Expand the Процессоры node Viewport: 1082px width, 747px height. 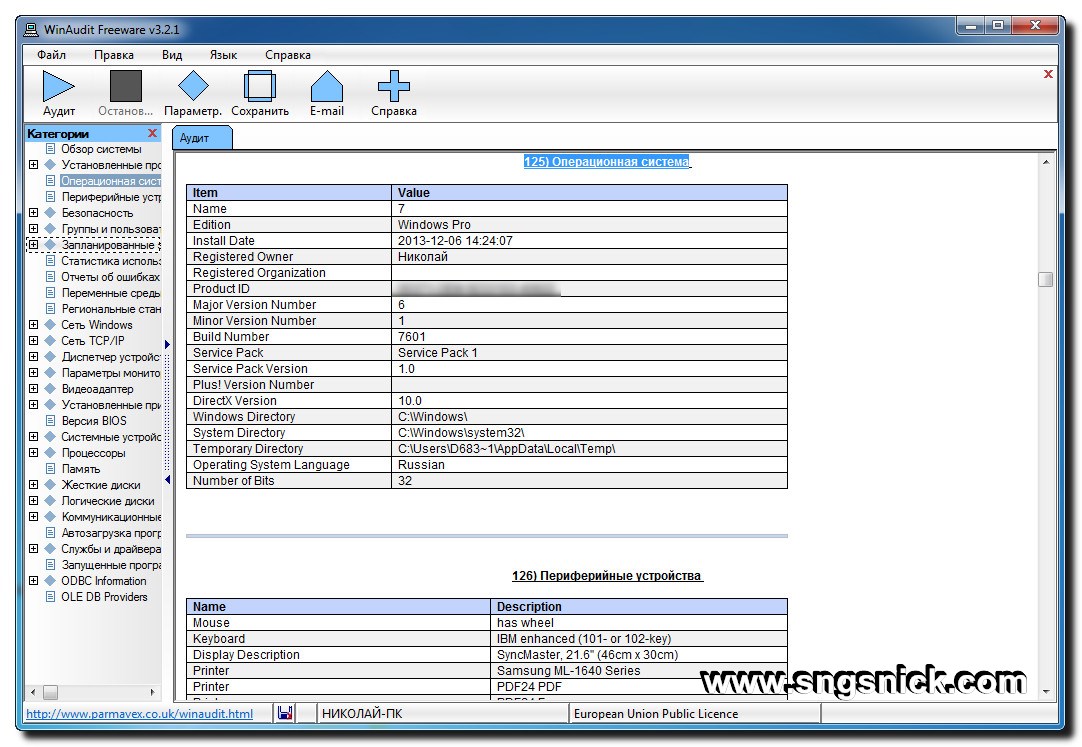point(33,452)
